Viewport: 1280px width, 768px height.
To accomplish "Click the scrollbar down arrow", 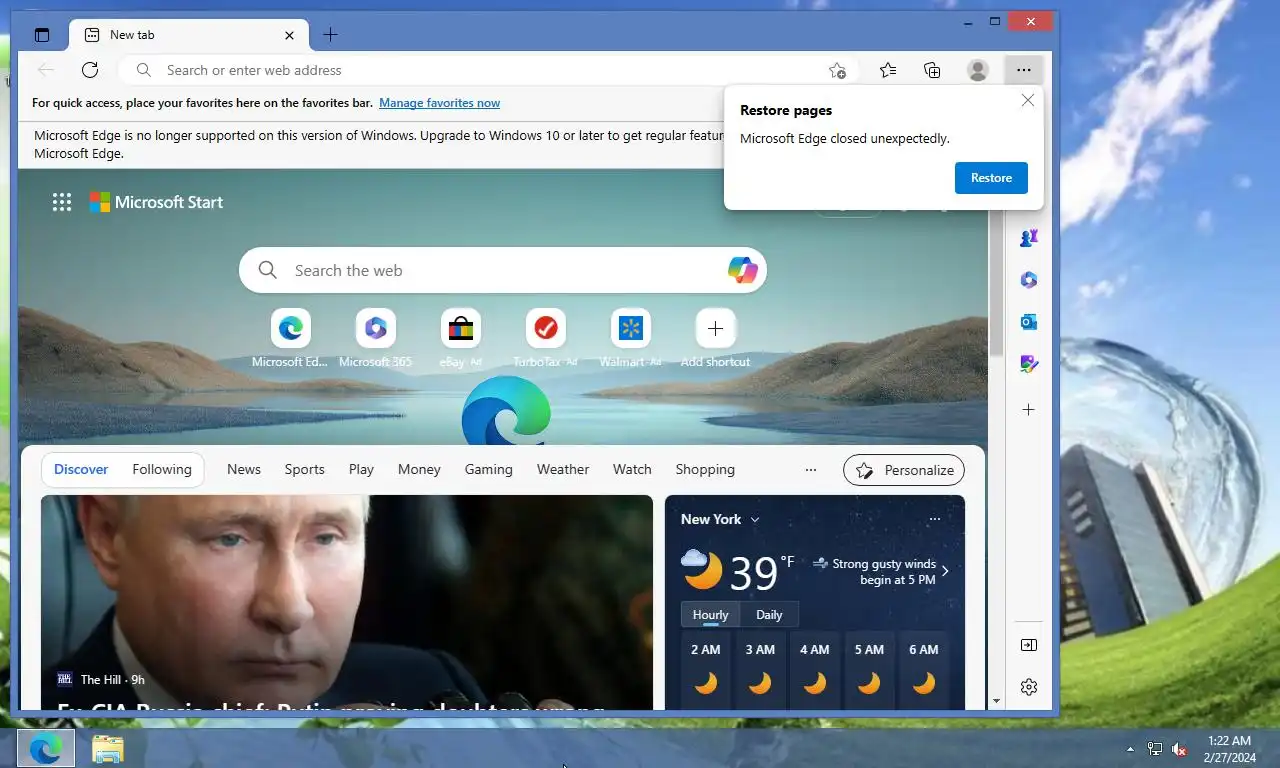I will pyautogui.click(x=996, y=702).
